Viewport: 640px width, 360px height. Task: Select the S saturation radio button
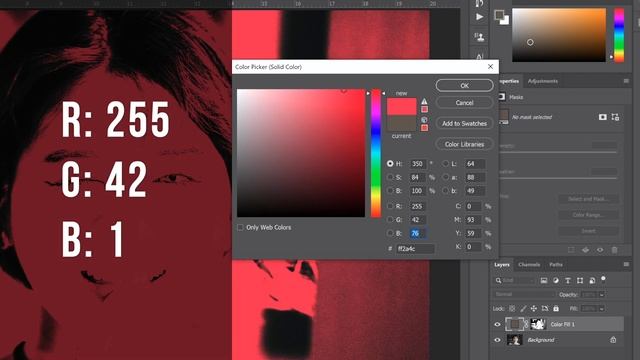pos(390,177)
